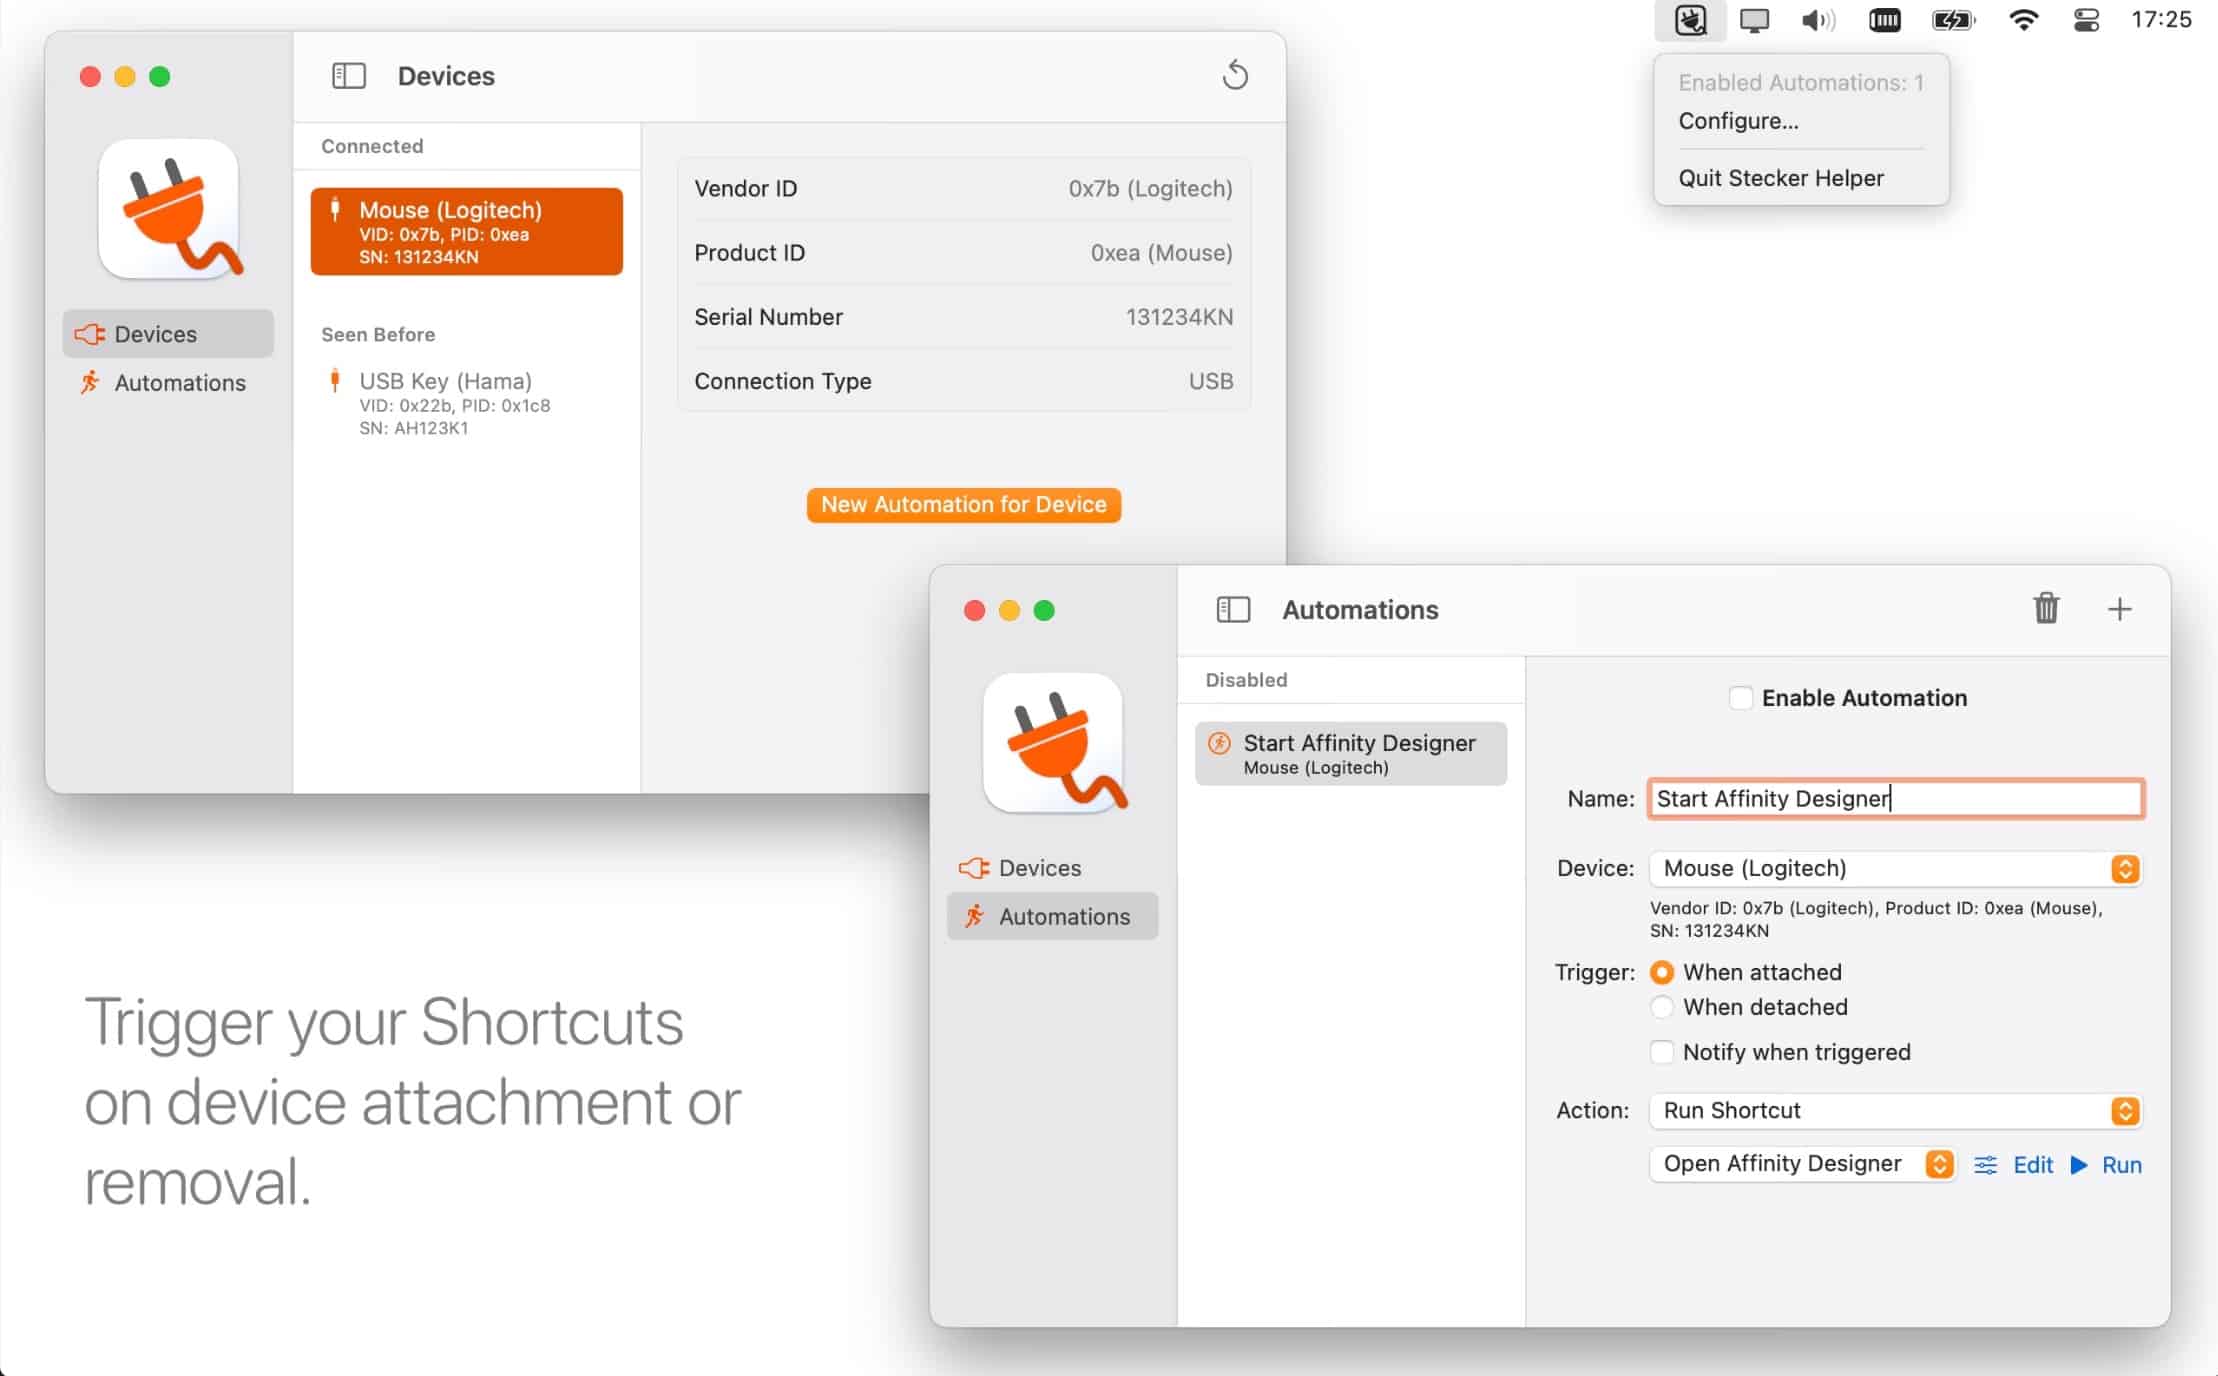
Task: Click the Stecker plug app icon in Devices window
Action: pos(170,209)
